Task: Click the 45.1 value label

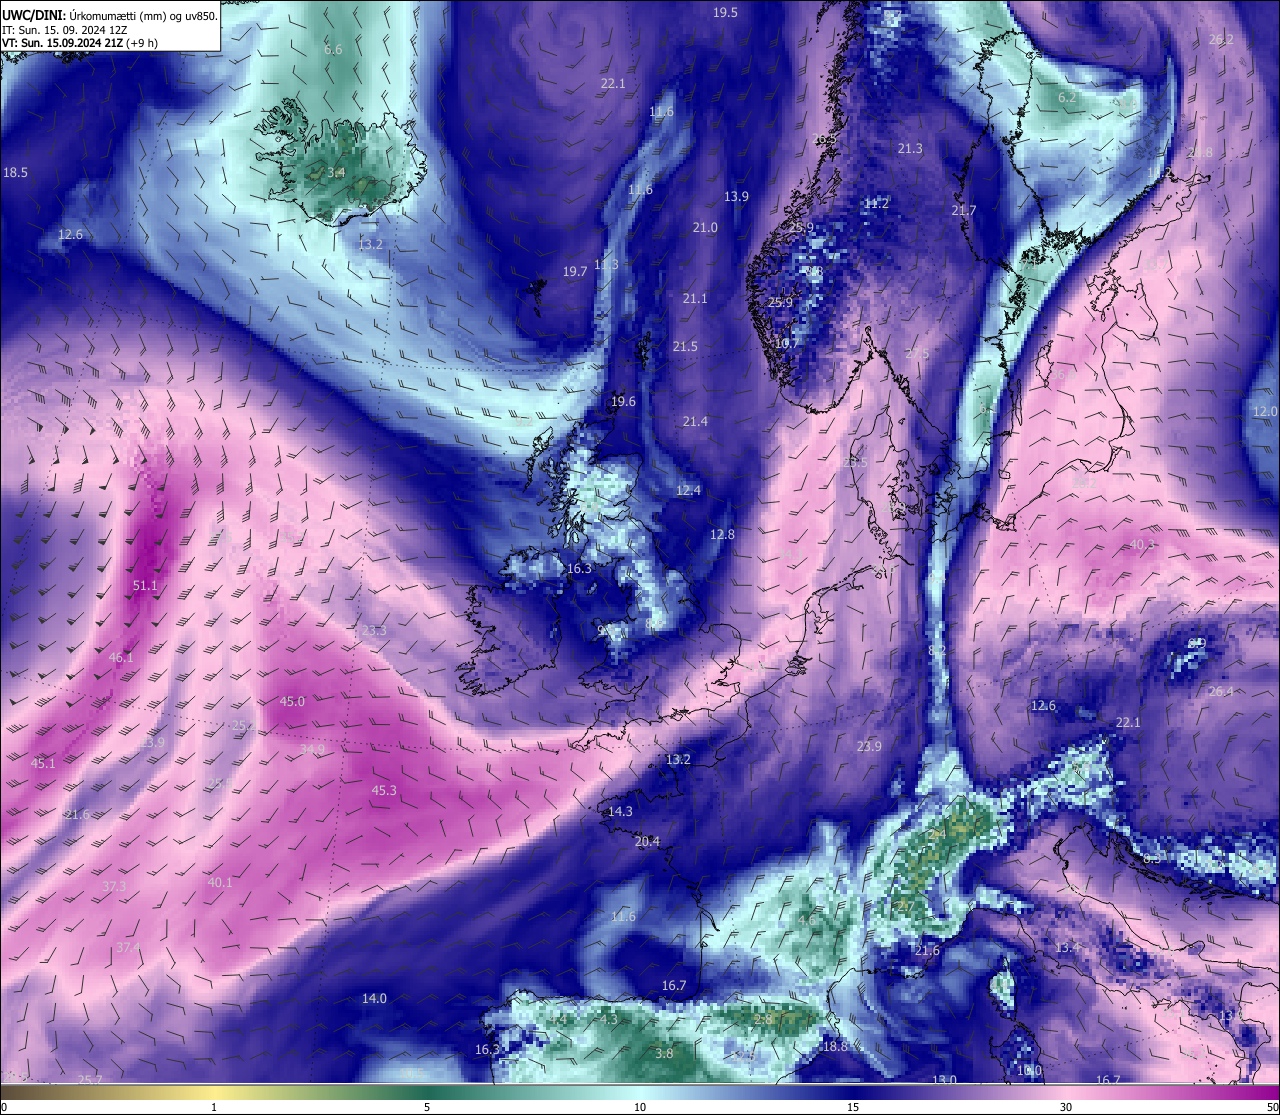Action: point(43,763)
